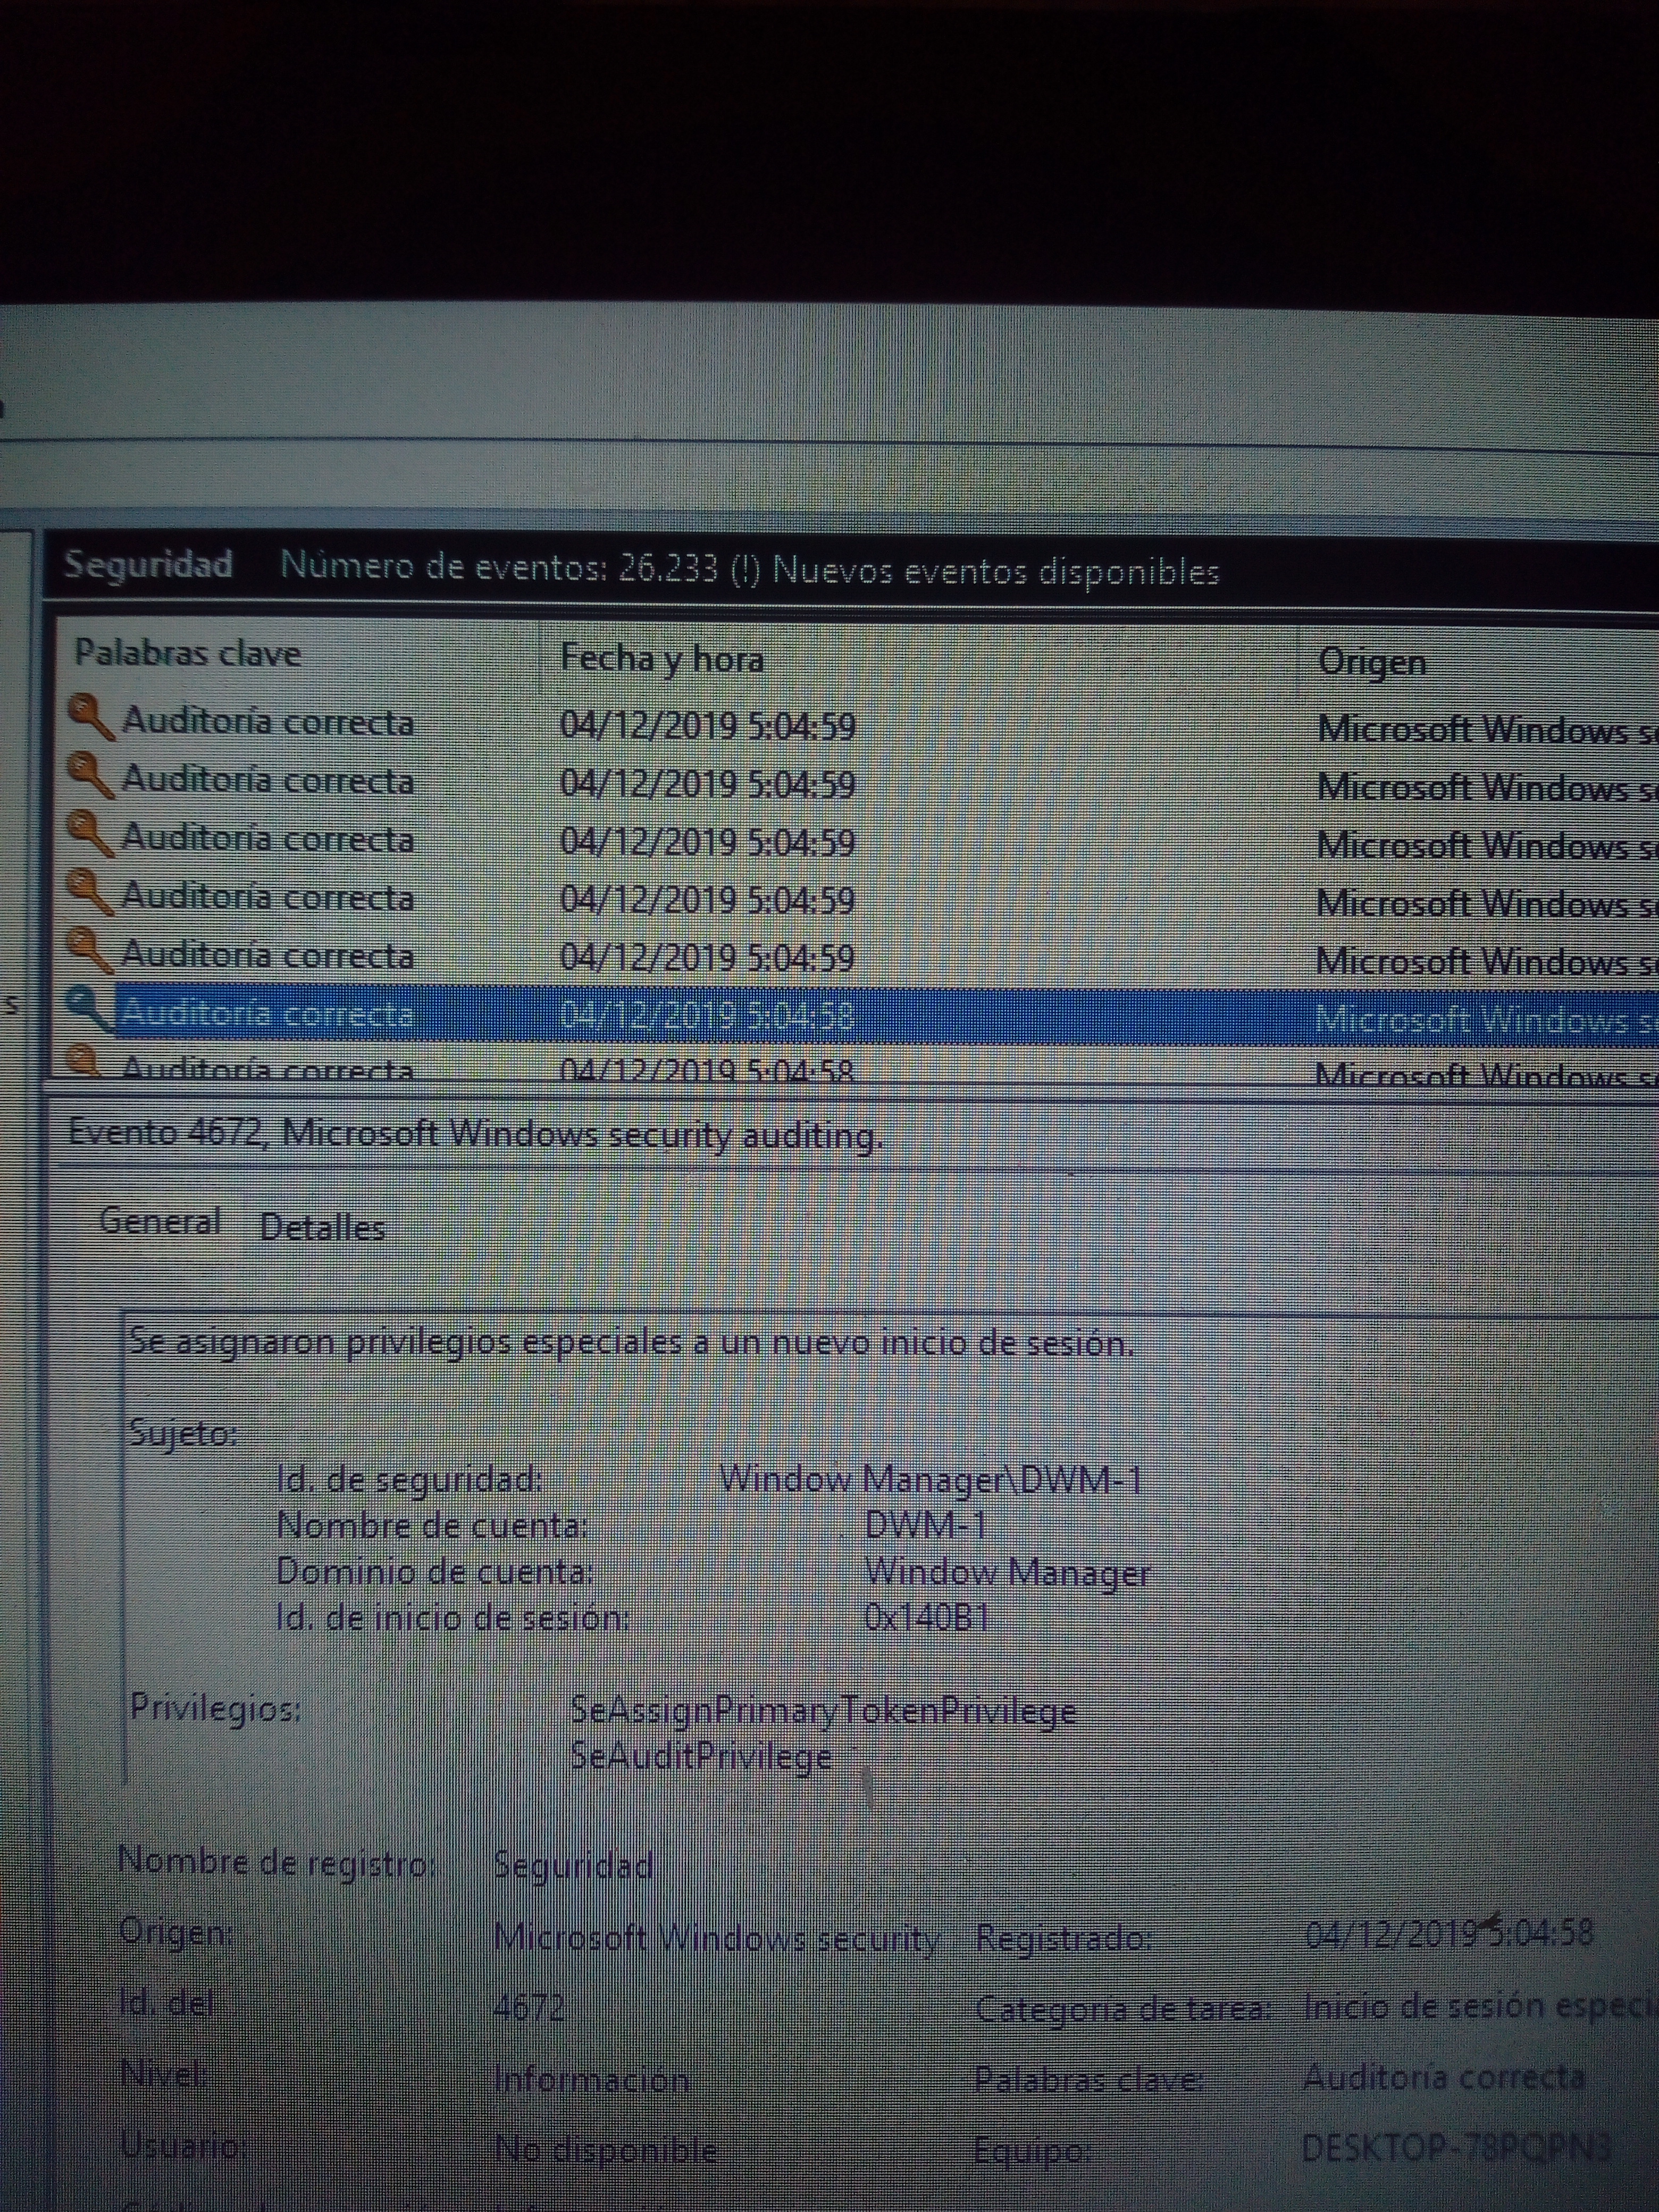Click the Origen column header
The height and width of the screenshot is (2212, 1659).
pyautogui.click(x=1372, y=661)
